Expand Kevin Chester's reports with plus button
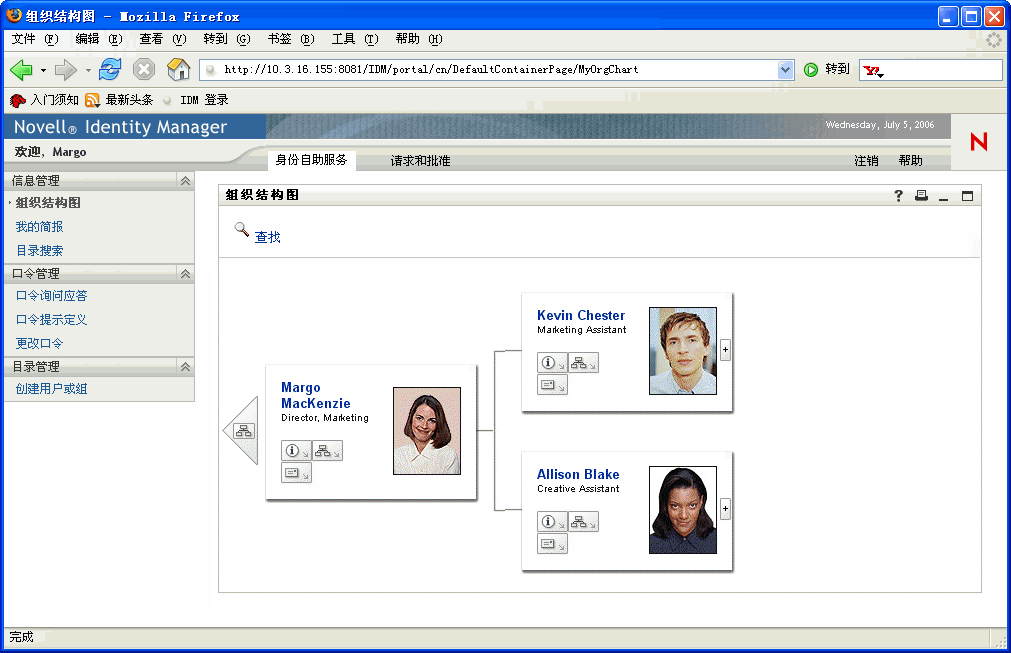Screen dimensions: 1011x653 point(725,349)
